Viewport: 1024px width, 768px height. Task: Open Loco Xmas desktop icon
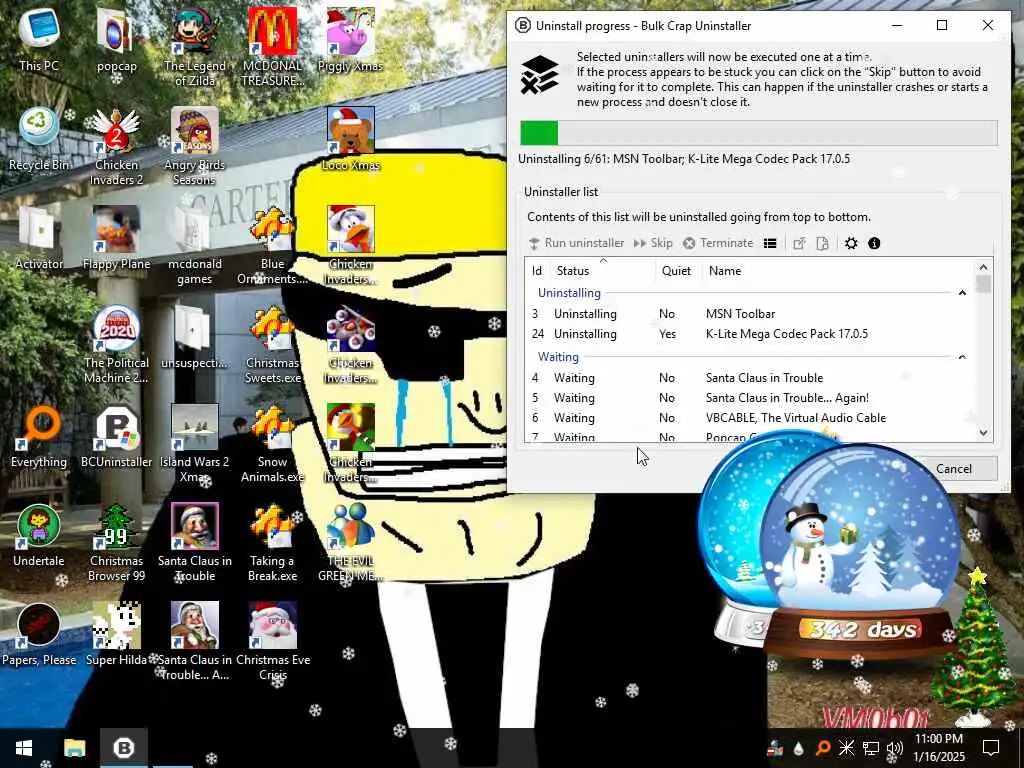[351, 140]
